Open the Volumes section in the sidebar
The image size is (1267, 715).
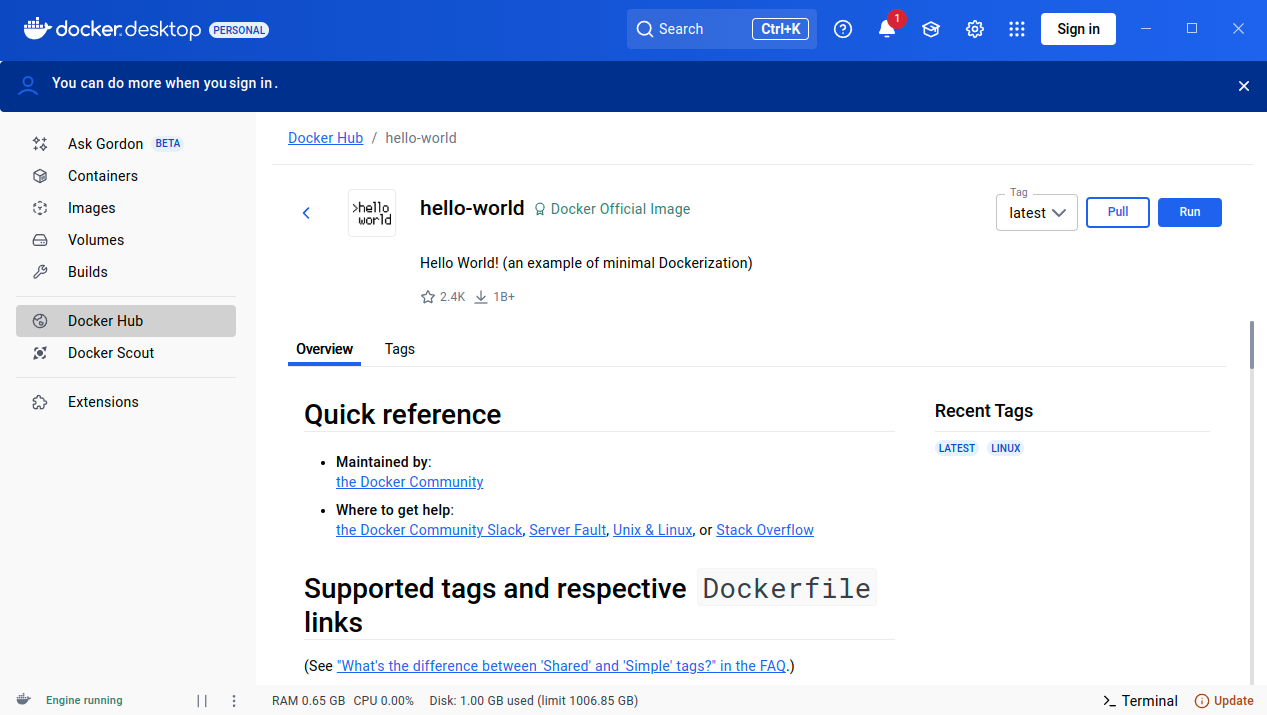coord(96,240)
